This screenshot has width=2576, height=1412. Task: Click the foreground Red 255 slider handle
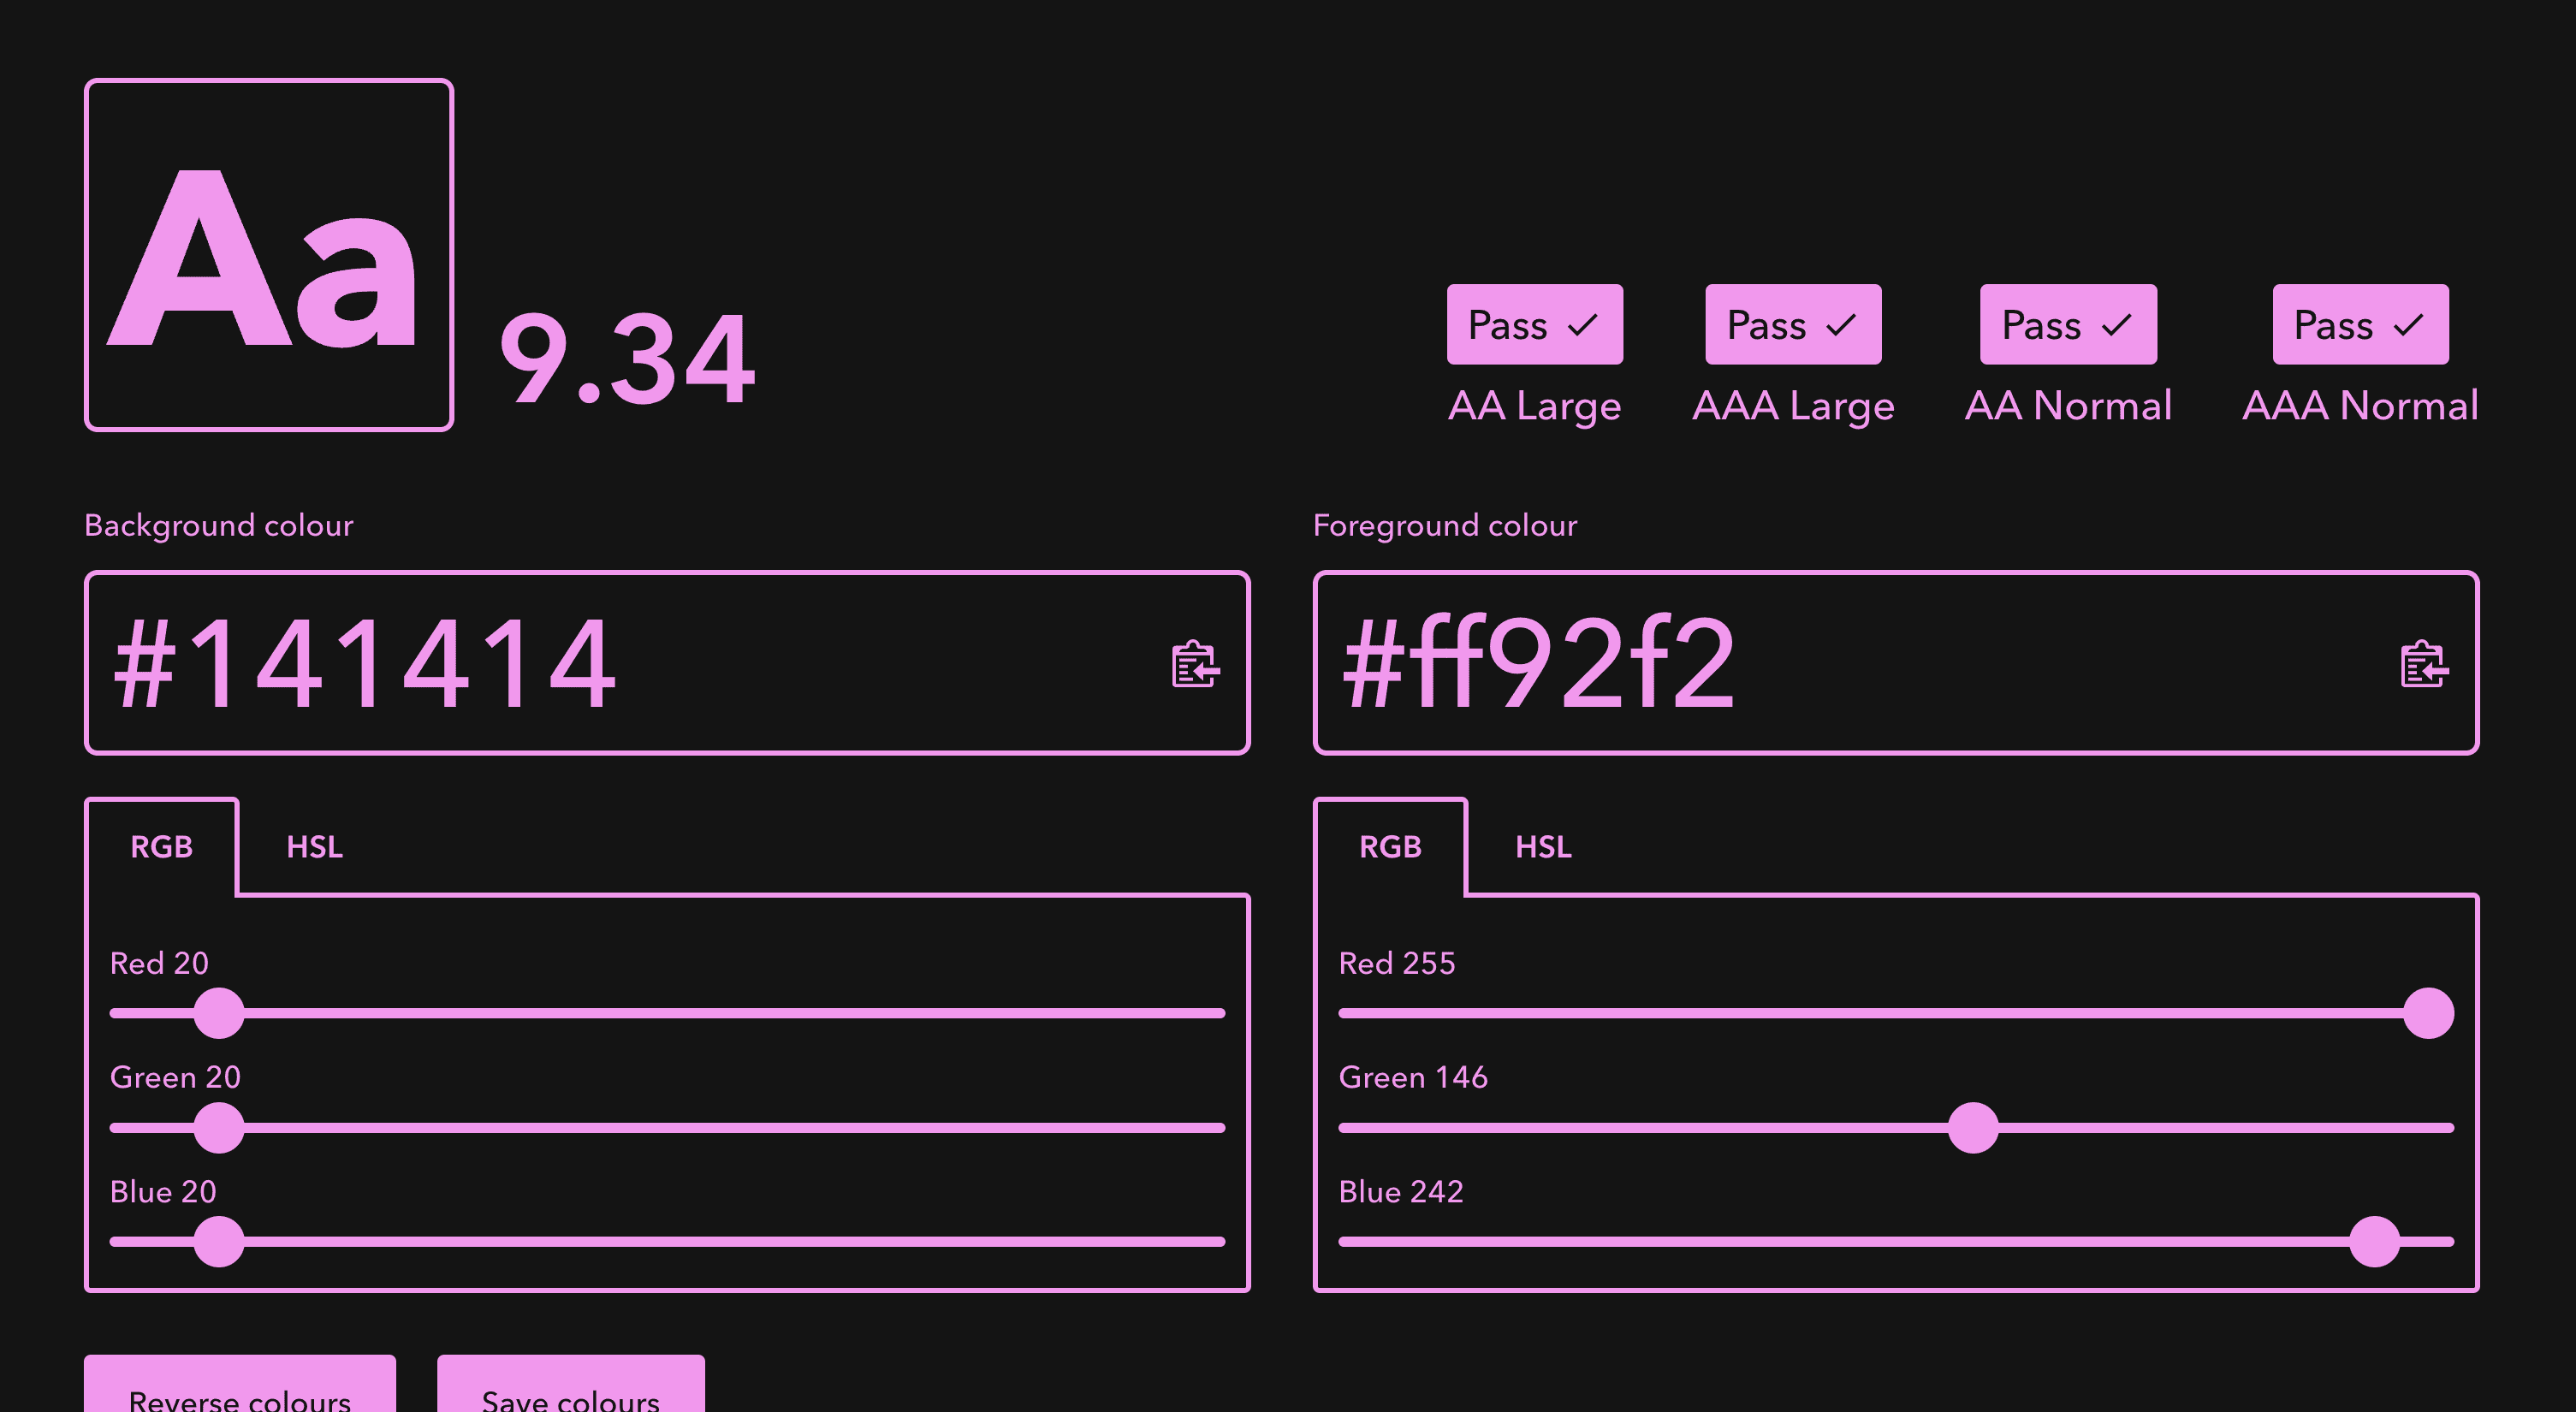pos(2428,1013)
